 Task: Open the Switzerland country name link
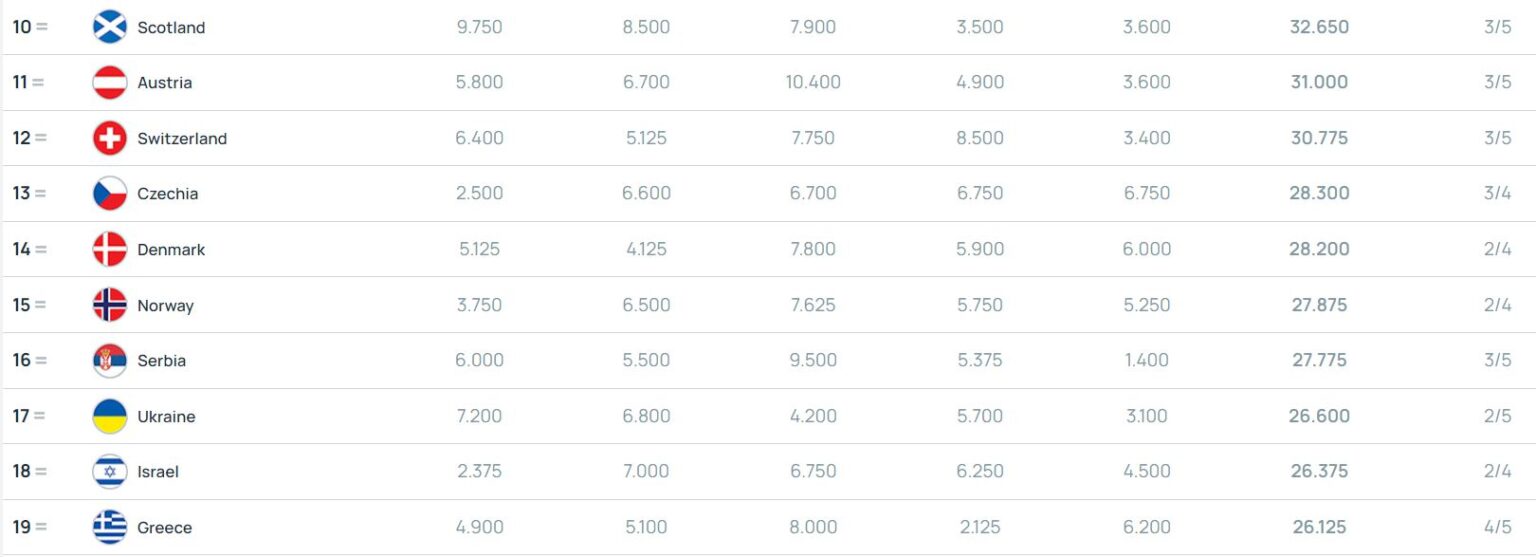[x=182, y=139]
